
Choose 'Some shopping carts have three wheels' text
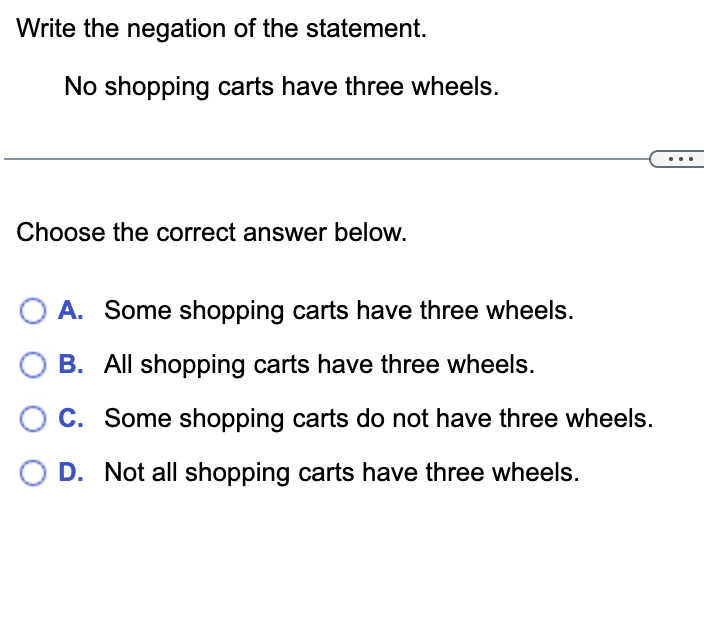(339, 311)
